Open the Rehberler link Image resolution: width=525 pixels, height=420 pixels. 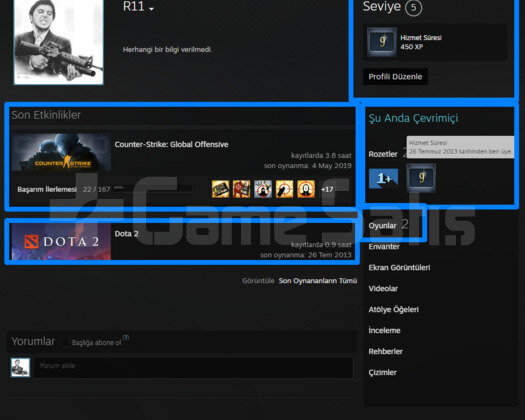pos(385,352)
